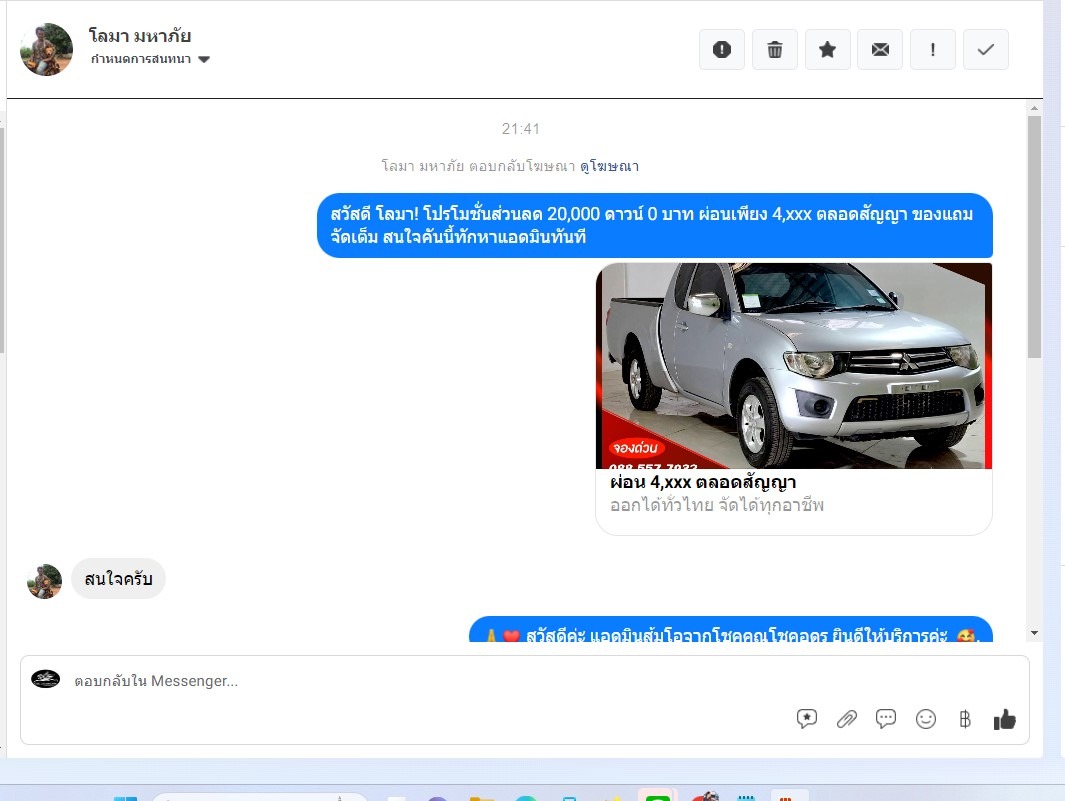Click the baht payment request icon
Viewport: 1065px width, 801px height.
[965, 718]
